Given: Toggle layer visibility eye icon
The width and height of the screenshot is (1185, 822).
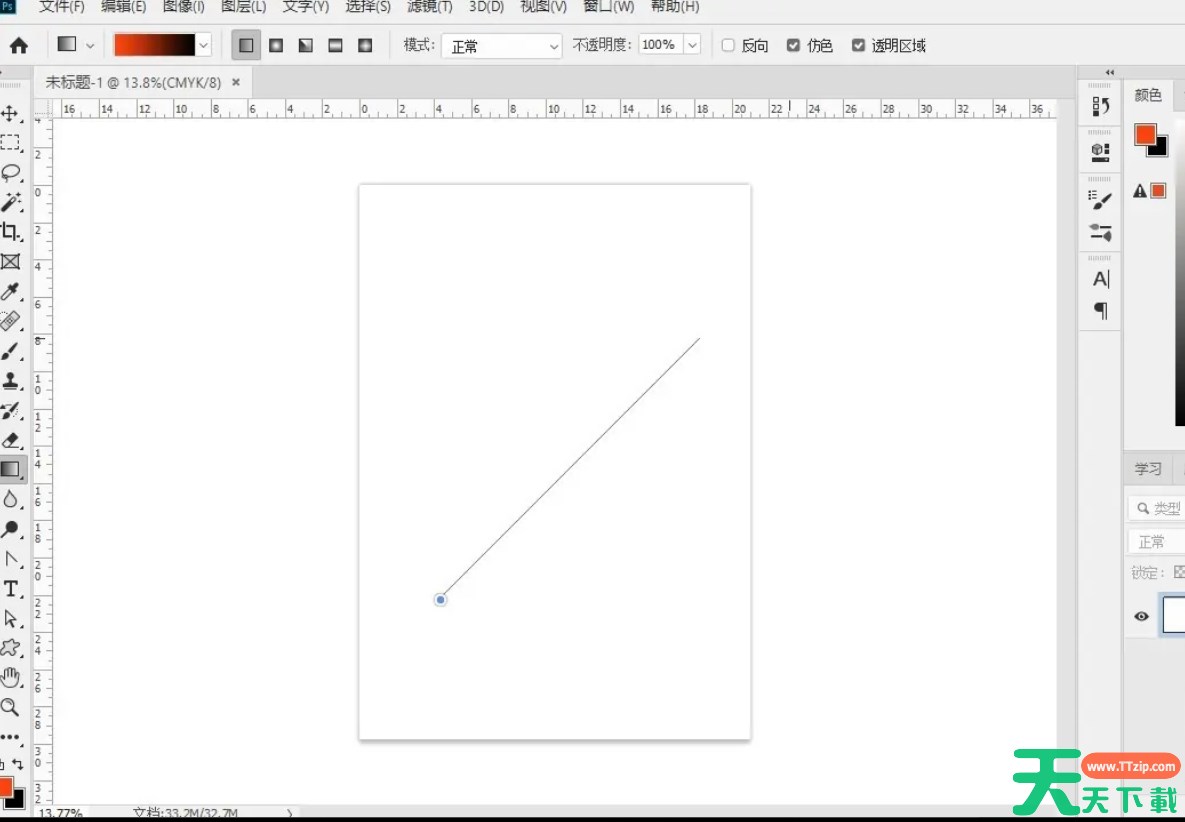Looking at the screenshot, I should tap(1141, 617).
